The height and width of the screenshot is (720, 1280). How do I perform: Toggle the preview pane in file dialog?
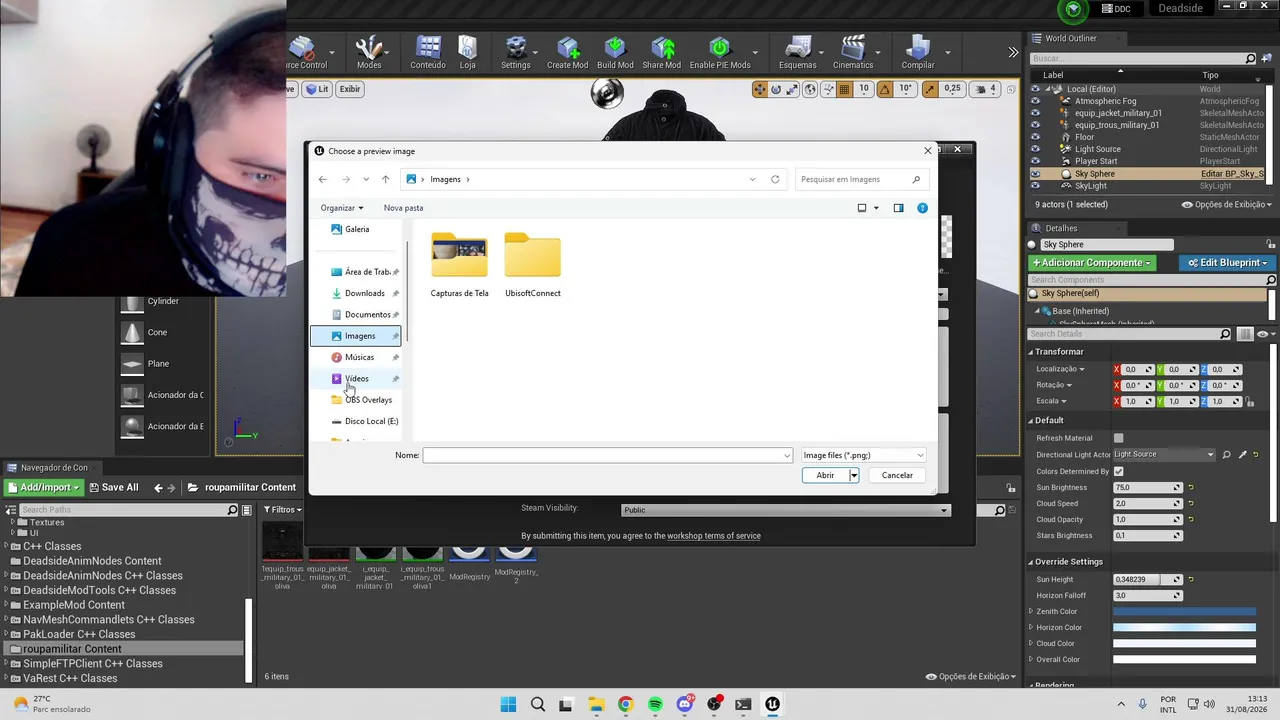tap(898, 208)
